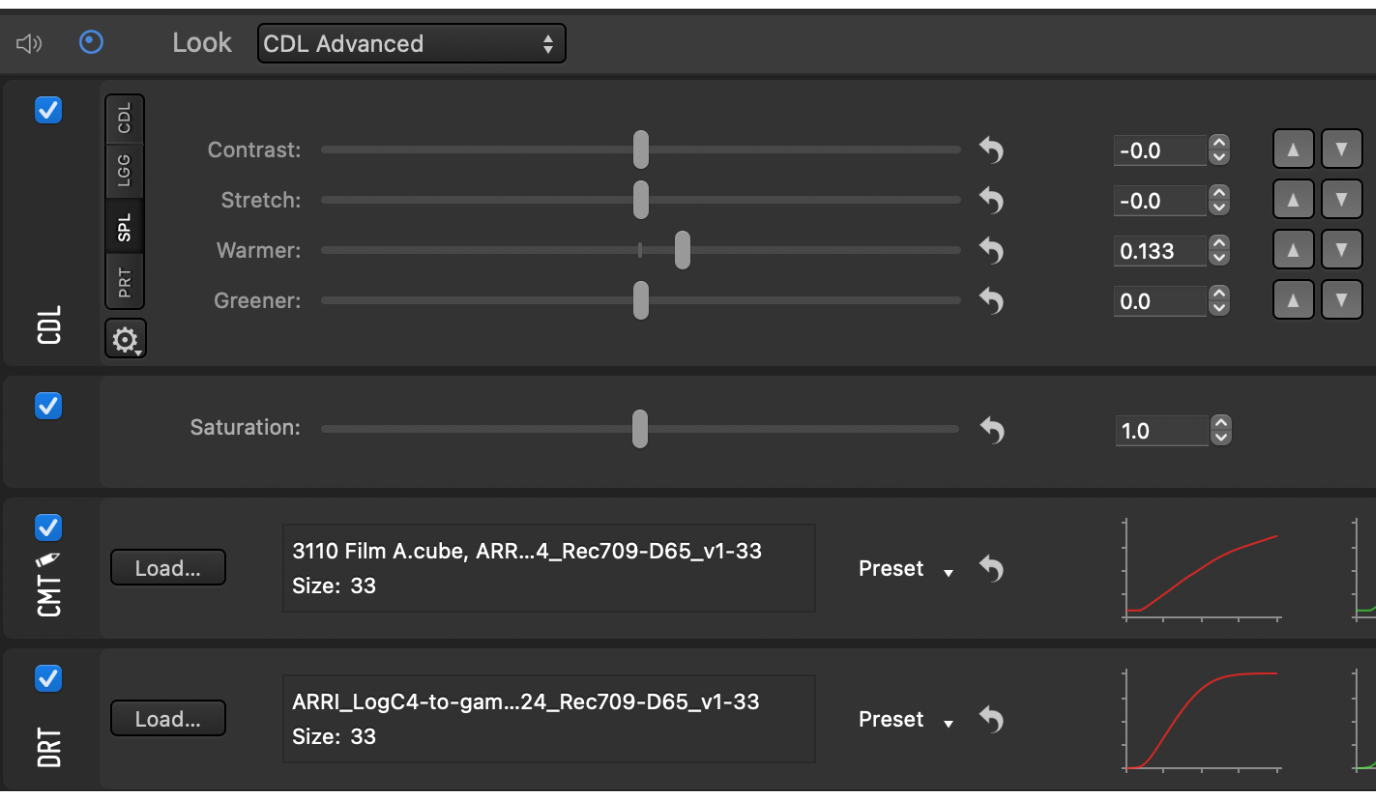Viewport: 1376px width, 800px height.
Task: Click the up triangle button for Contrast
Action: (x=1293, y=150)
